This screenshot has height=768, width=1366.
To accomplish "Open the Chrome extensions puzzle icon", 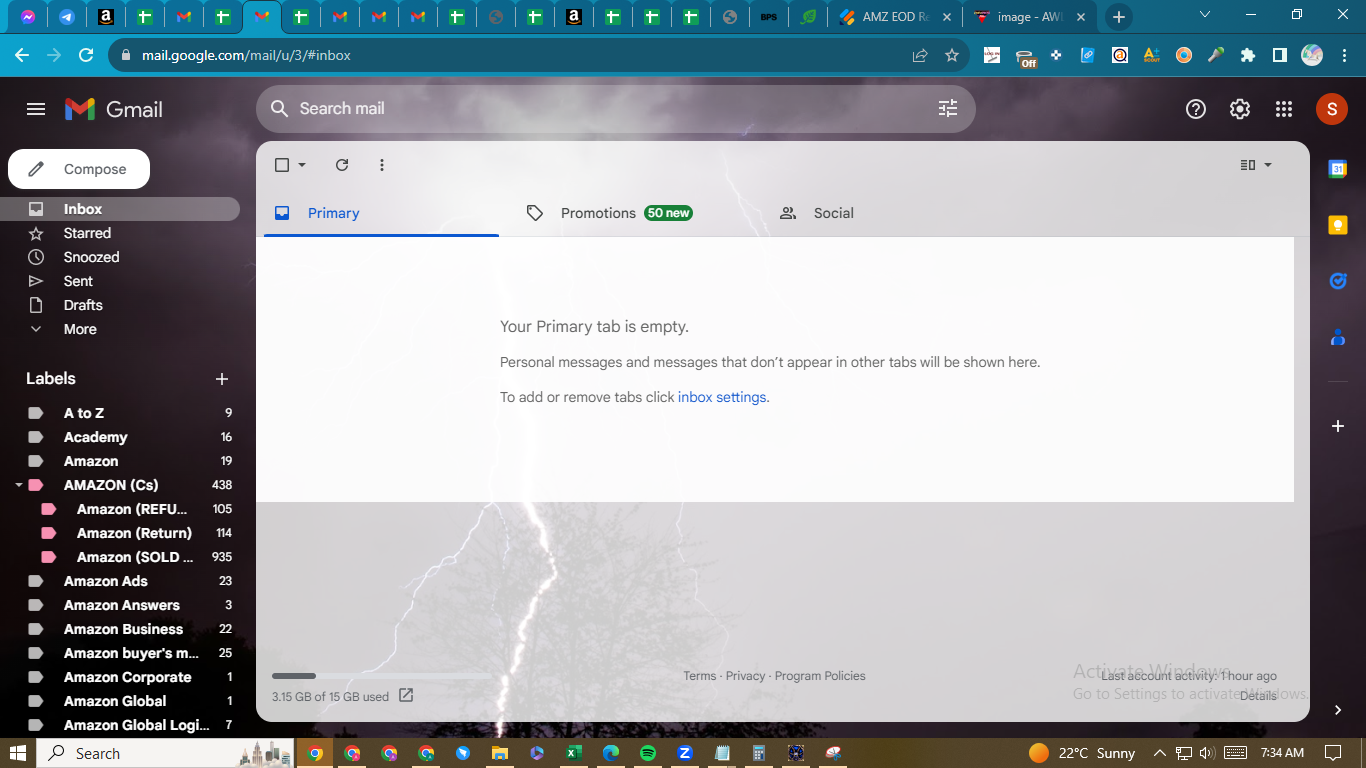I will click(1247, 55).
